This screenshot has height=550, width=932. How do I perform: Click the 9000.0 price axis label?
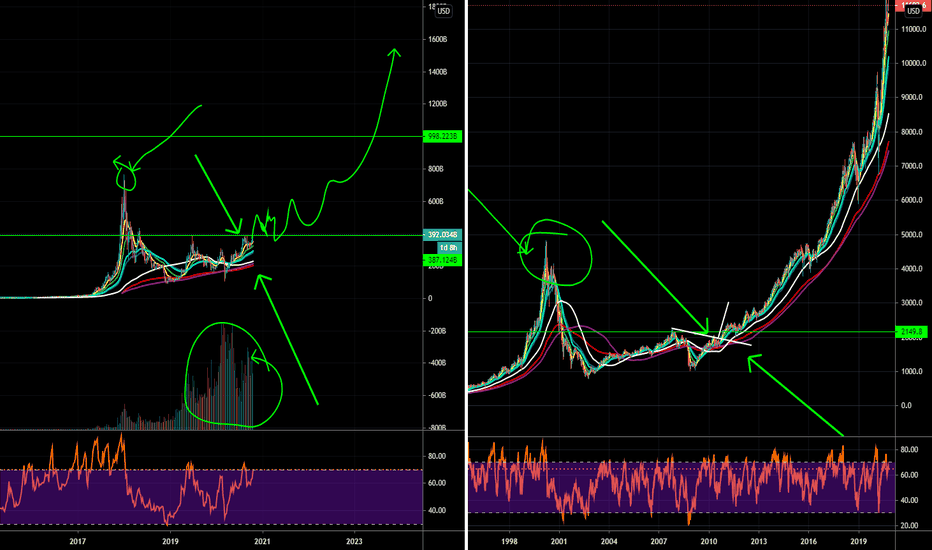(x=912, y=98)
